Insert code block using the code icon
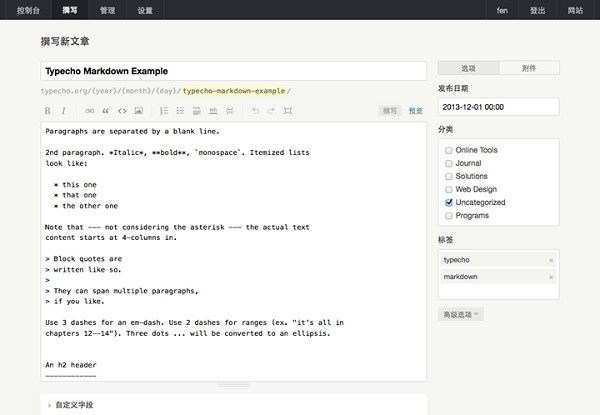This screenshot has height=415, width=600. (x=122, y=110)
